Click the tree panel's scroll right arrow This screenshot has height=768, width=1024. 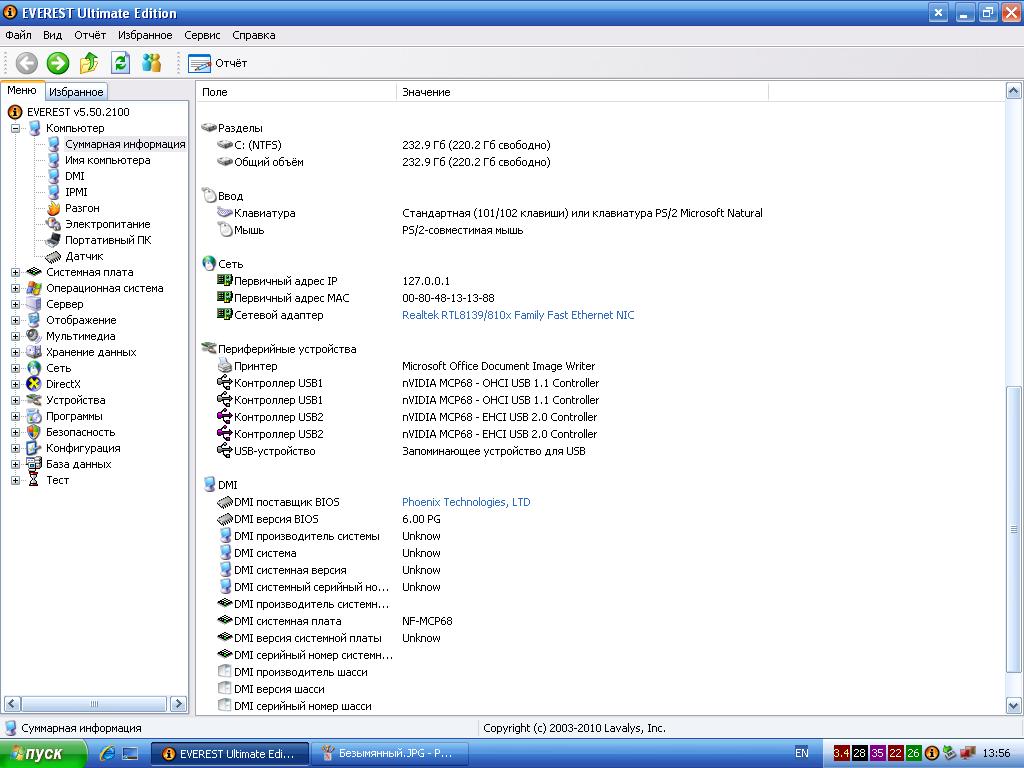pos(178,704)
